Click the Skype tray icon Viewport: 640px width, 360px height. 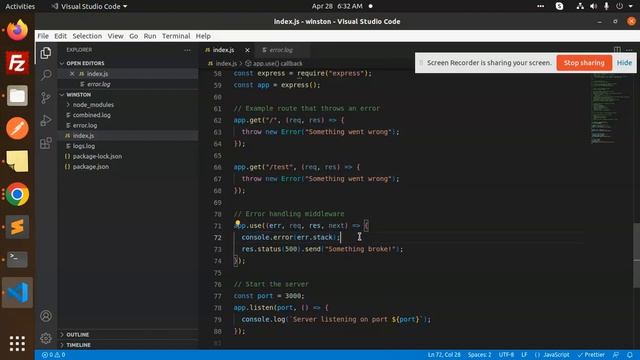click(x=559, y=6)
